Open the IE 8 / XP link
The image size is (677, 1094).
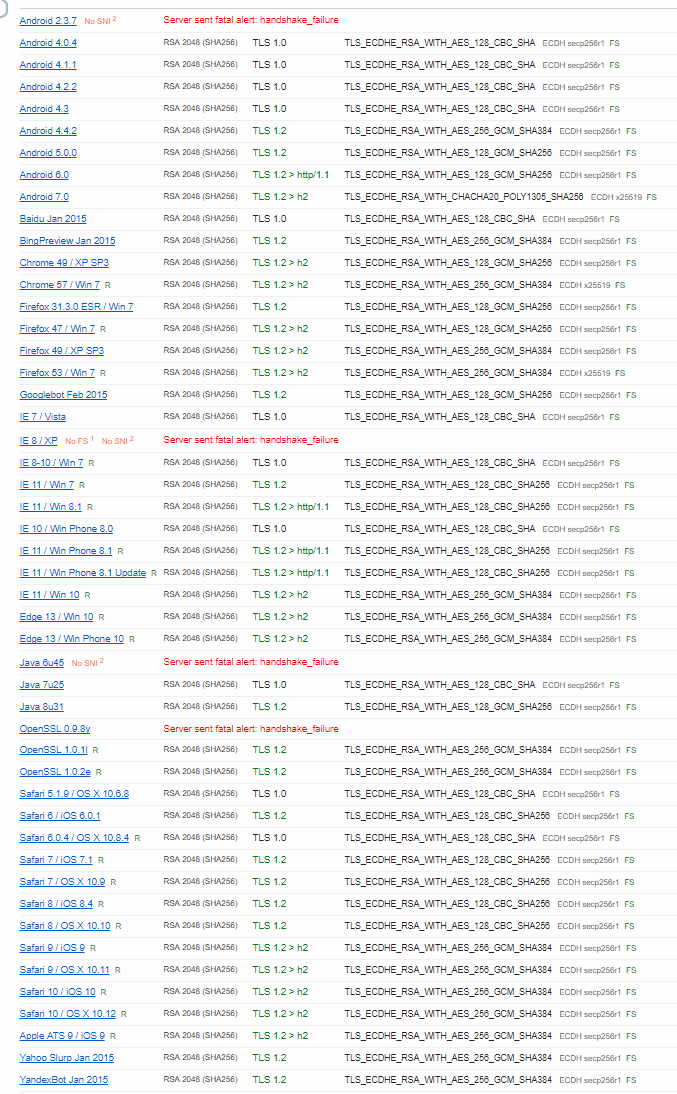pyautogui.click(x=38, y=440)
